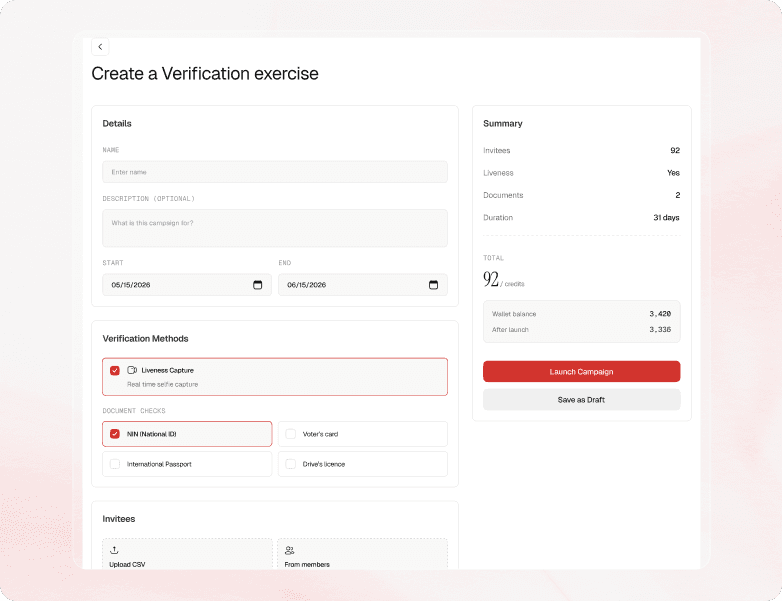Click the Invitees section heading
This screenshot has height=601, width=782.
click(x=119, y=519)
